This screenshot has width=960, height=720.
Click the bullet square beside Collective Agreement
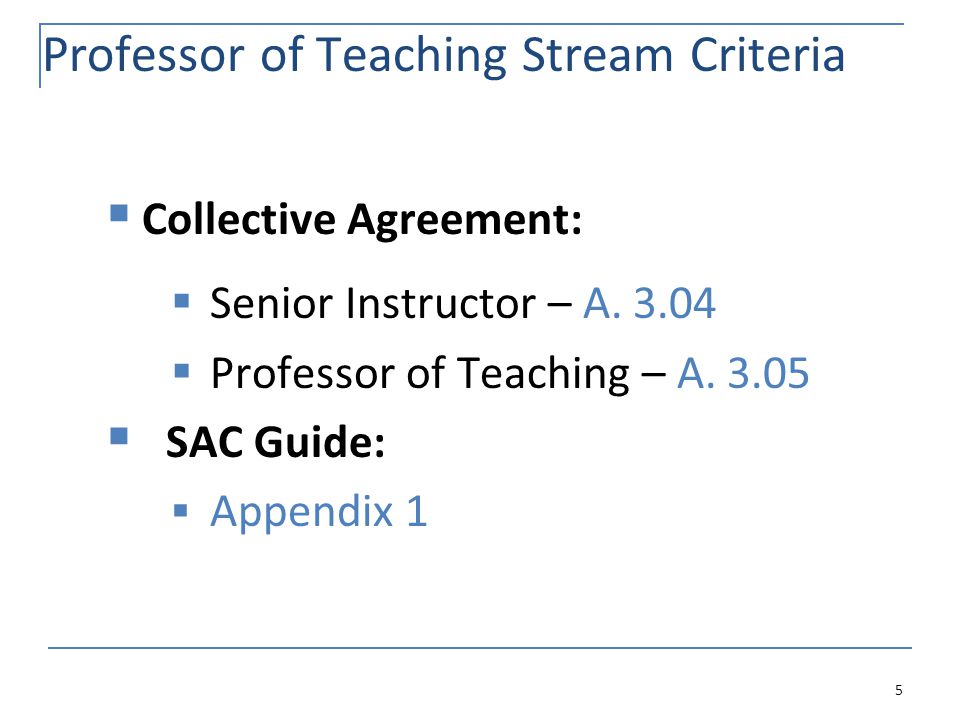coord(119,213)
